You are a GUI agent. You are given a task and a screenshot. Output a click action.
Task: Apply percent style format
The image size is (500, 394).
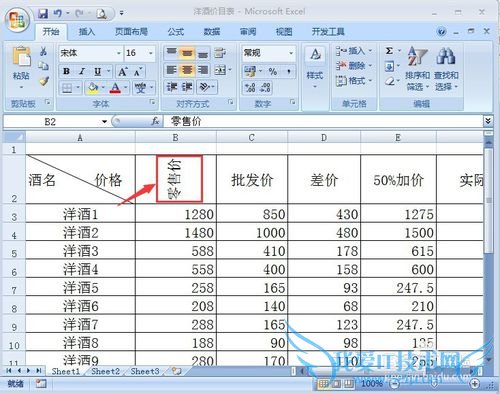[273, 71]
